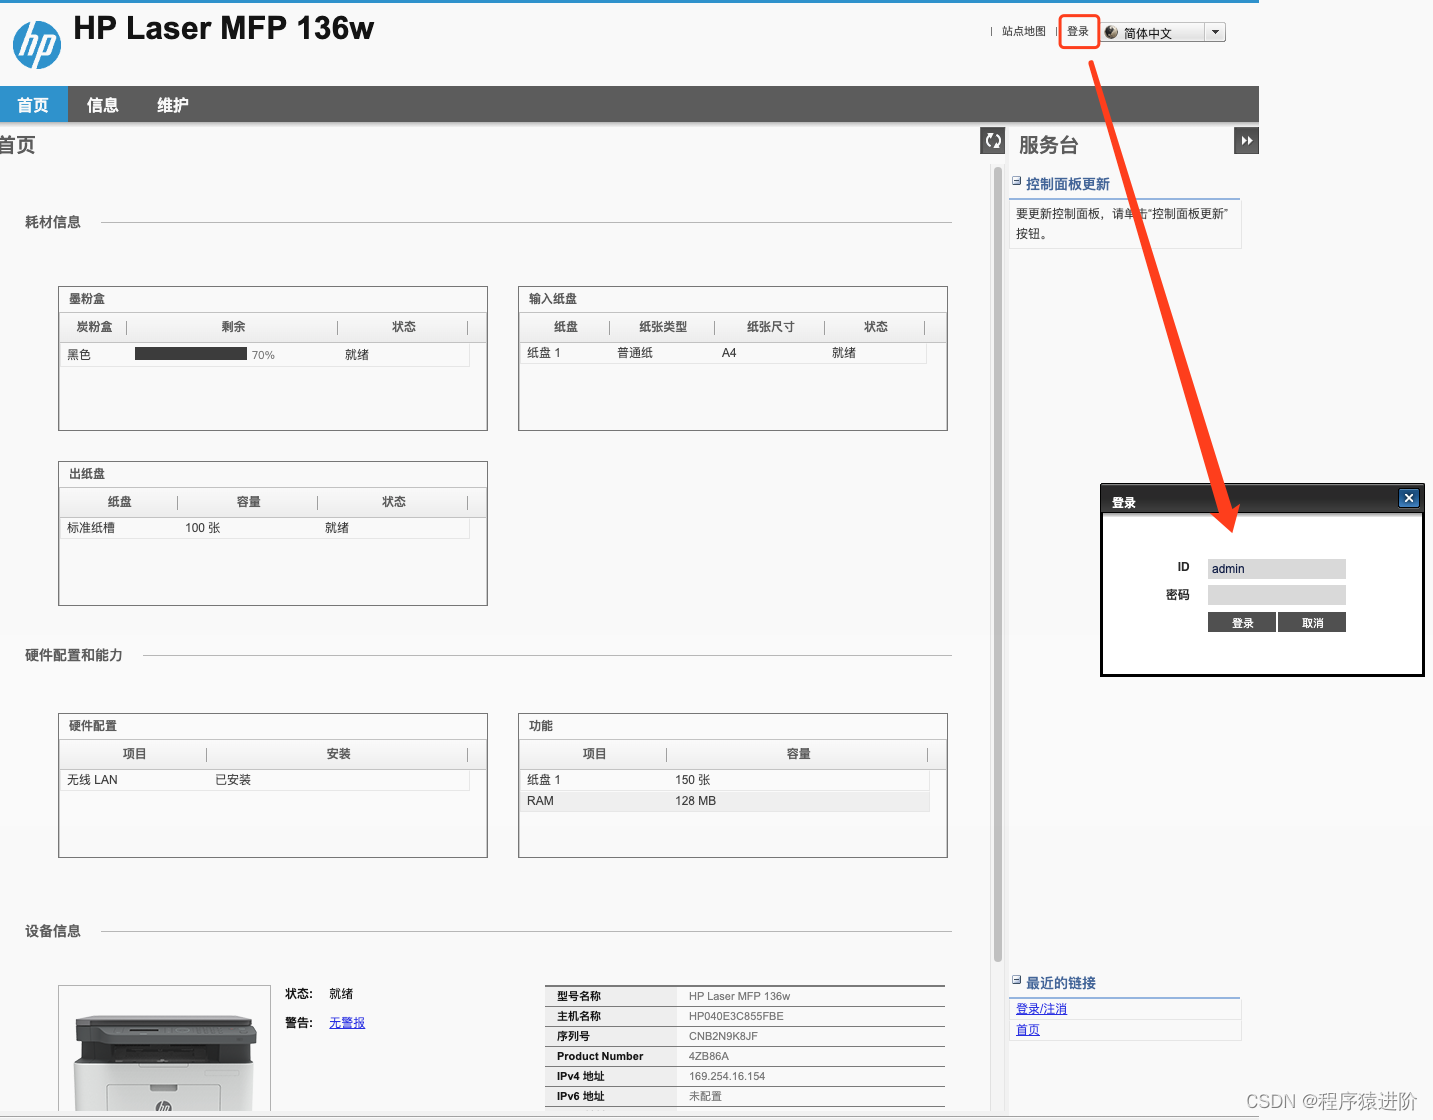Click the 容量 header in 出纸盘 table
This screenshot has width=1433, height=1120.
pyautogui.click(x=249, y=502)
